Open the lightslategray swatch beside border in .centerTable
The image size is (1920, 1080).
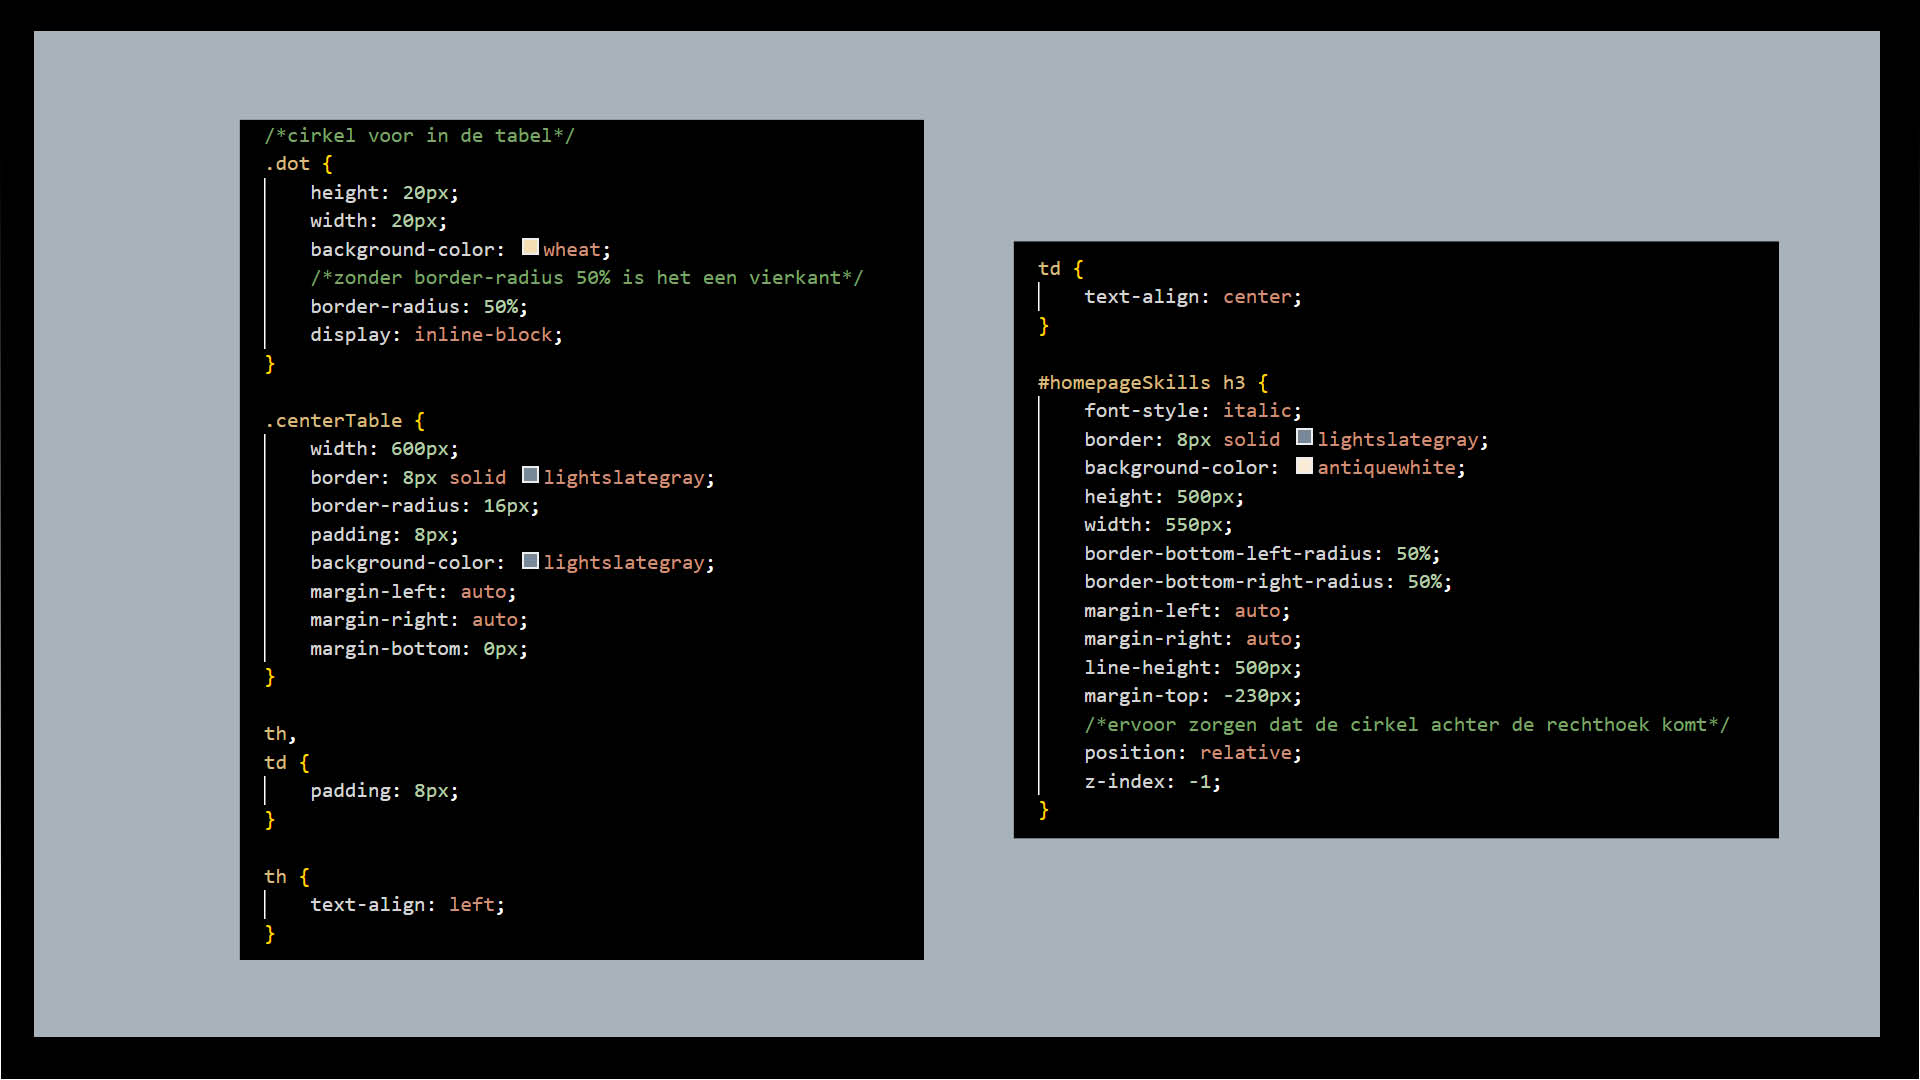531,475
